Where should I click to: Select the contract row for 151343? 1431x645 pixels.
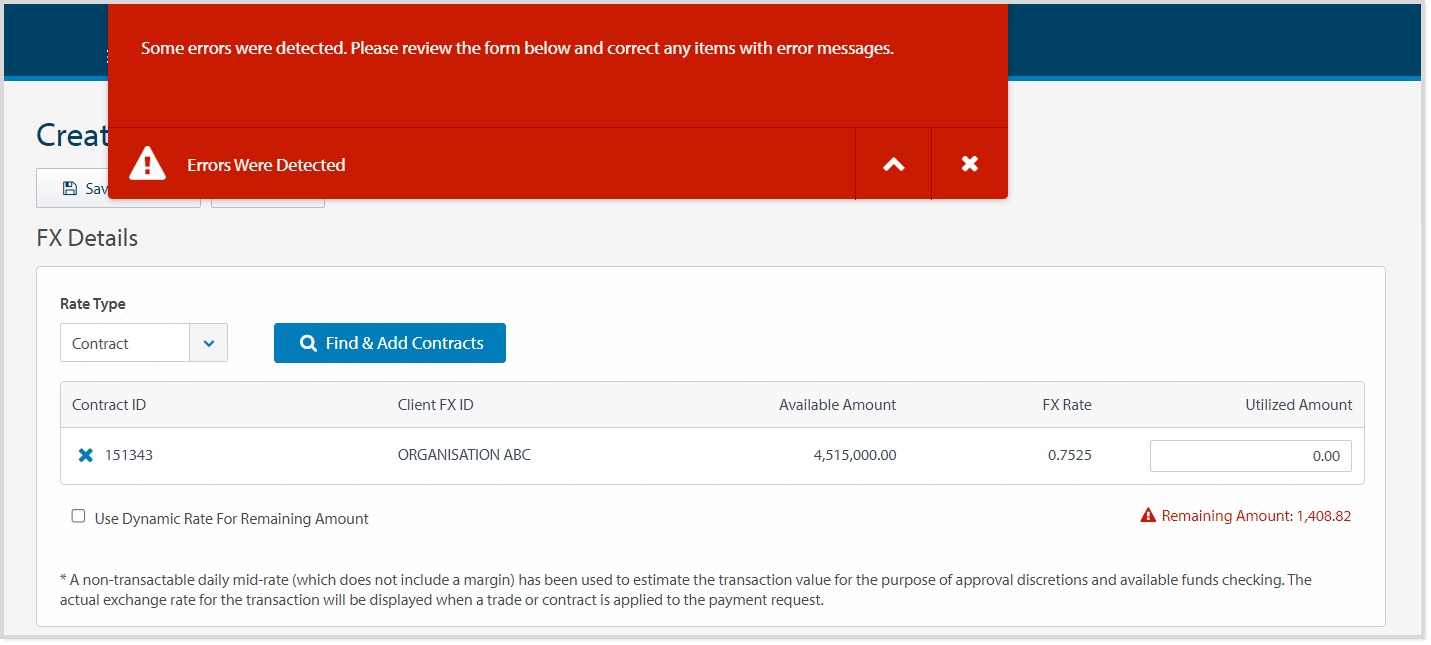(x=700, y=455)
